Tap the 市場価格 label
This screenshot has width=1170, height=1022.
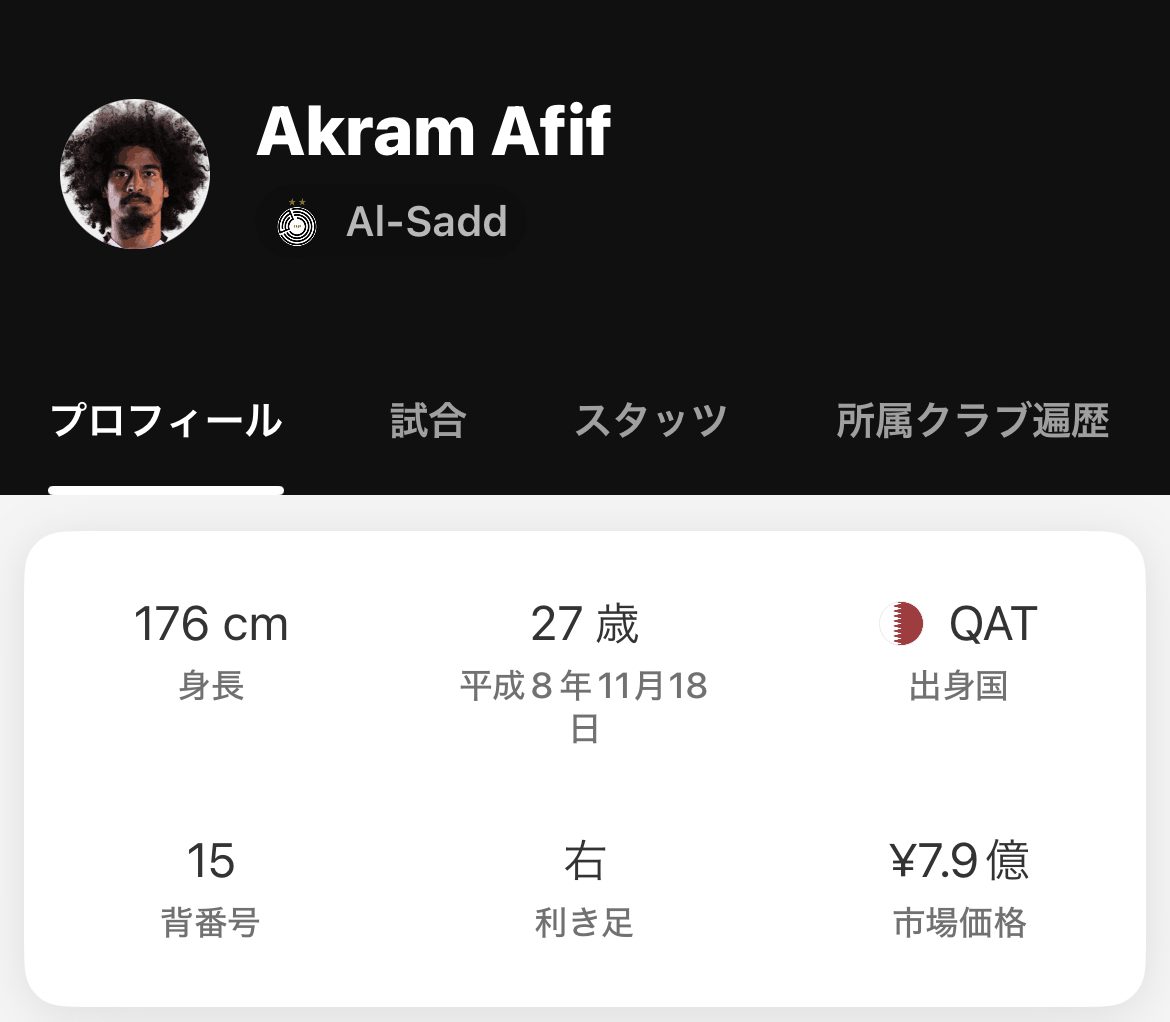[x=960, y=922]
